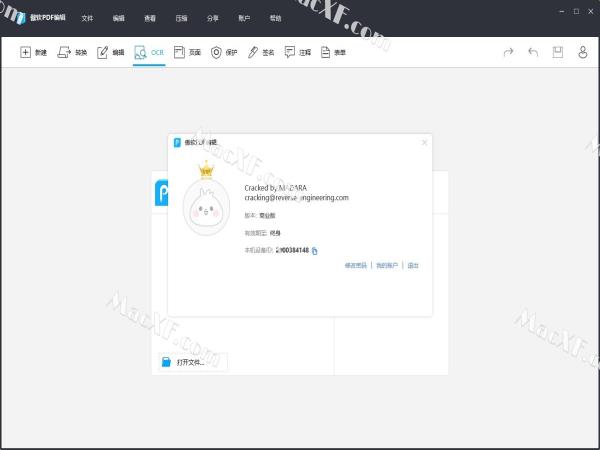Screen dimensions: 600x450
Task: Open the 转换 (Convert) tool in toolbar
Action: (x=72, y=52)
